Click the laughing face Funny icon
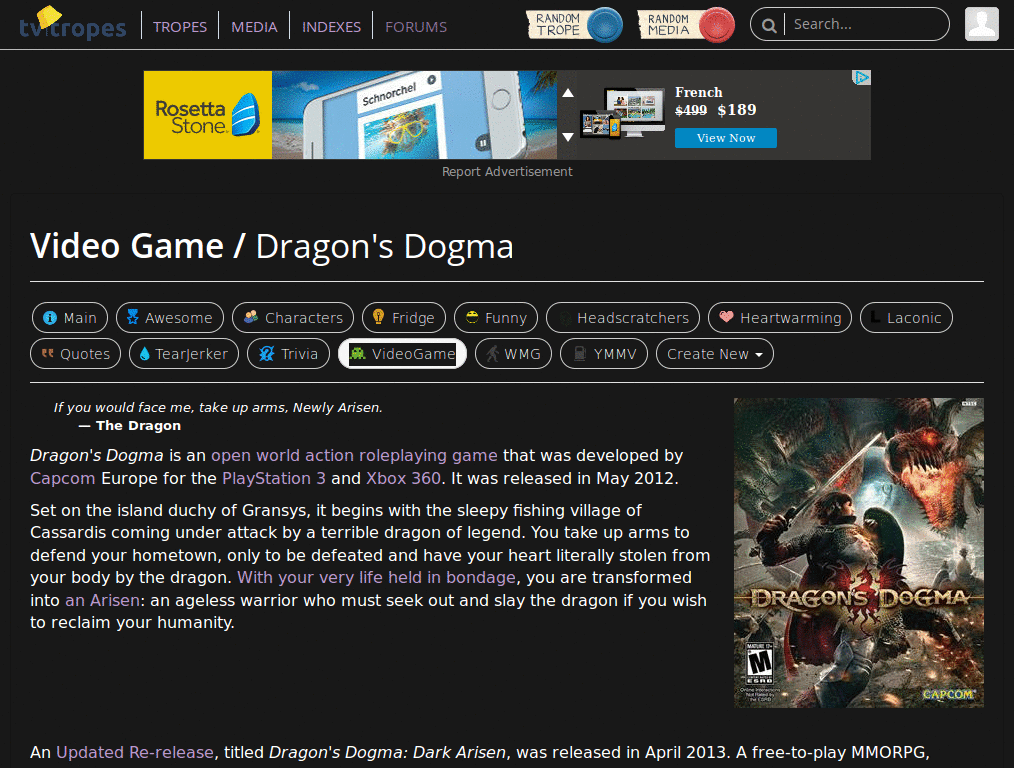The image size is (1024, 768). click(x=470, y=317)
